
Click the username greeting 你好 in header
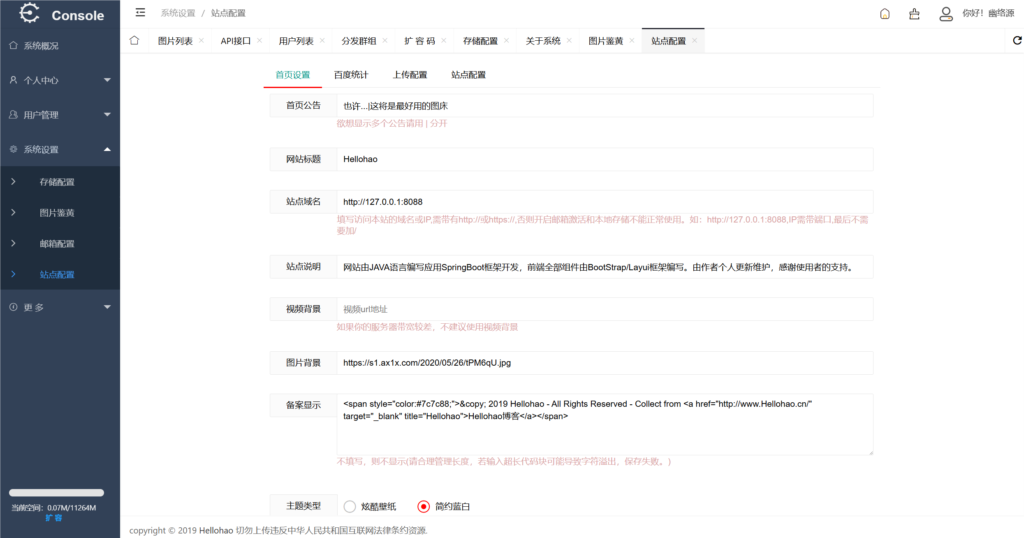[988, 13]
